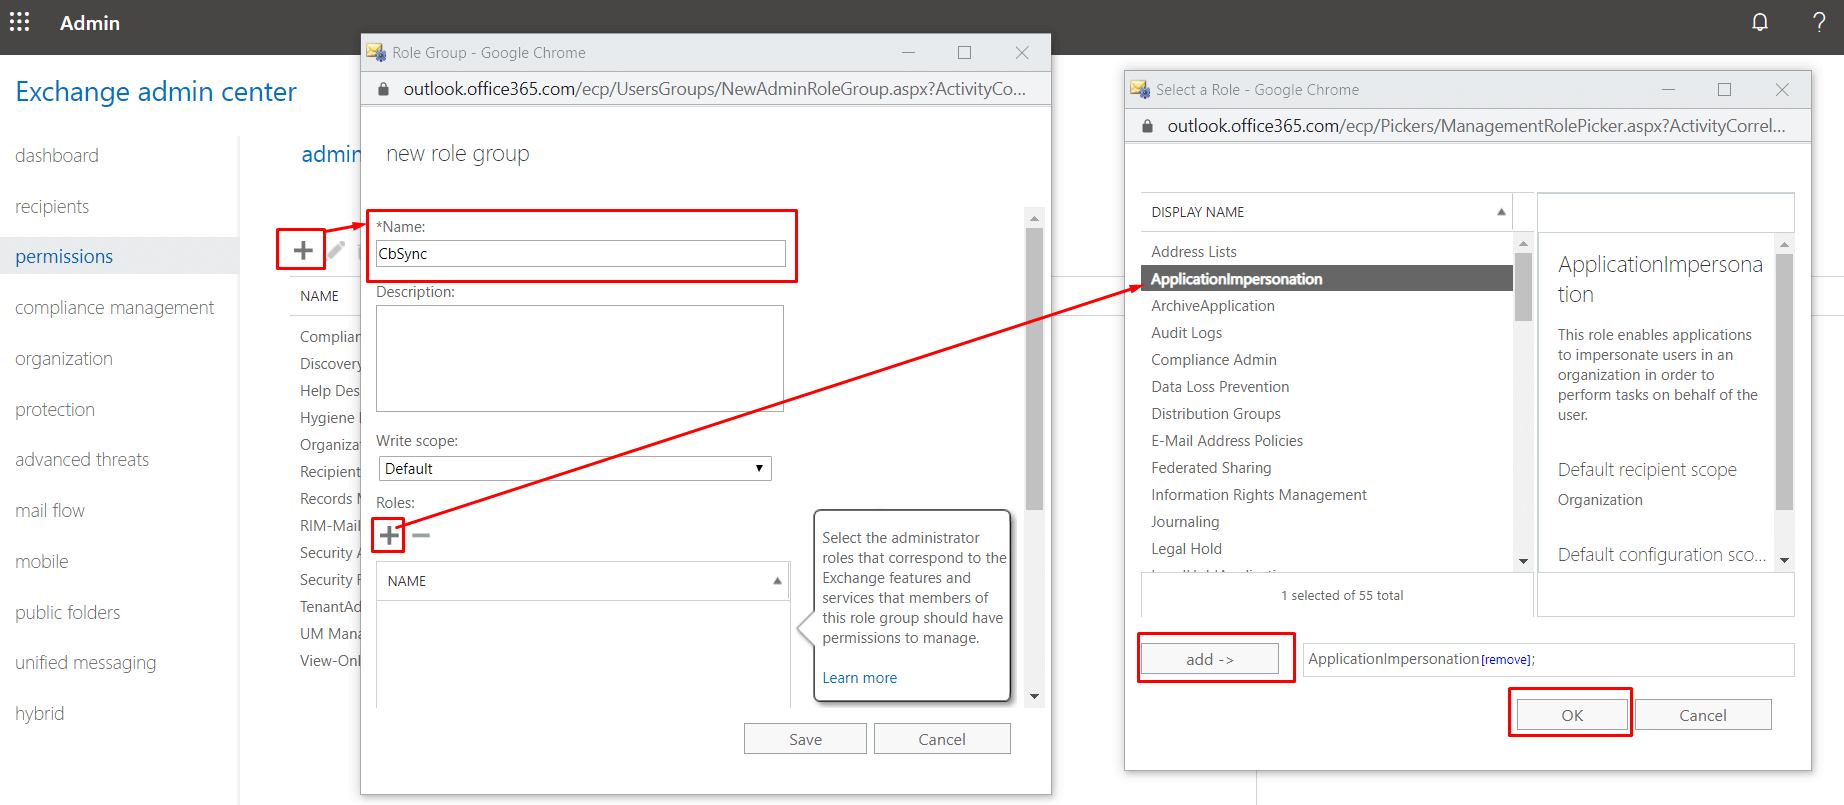Image resolution: width=1844 pixels, height=805 pixels.
Task: Click Cancel in Select a Role window
Action: 1703,715
